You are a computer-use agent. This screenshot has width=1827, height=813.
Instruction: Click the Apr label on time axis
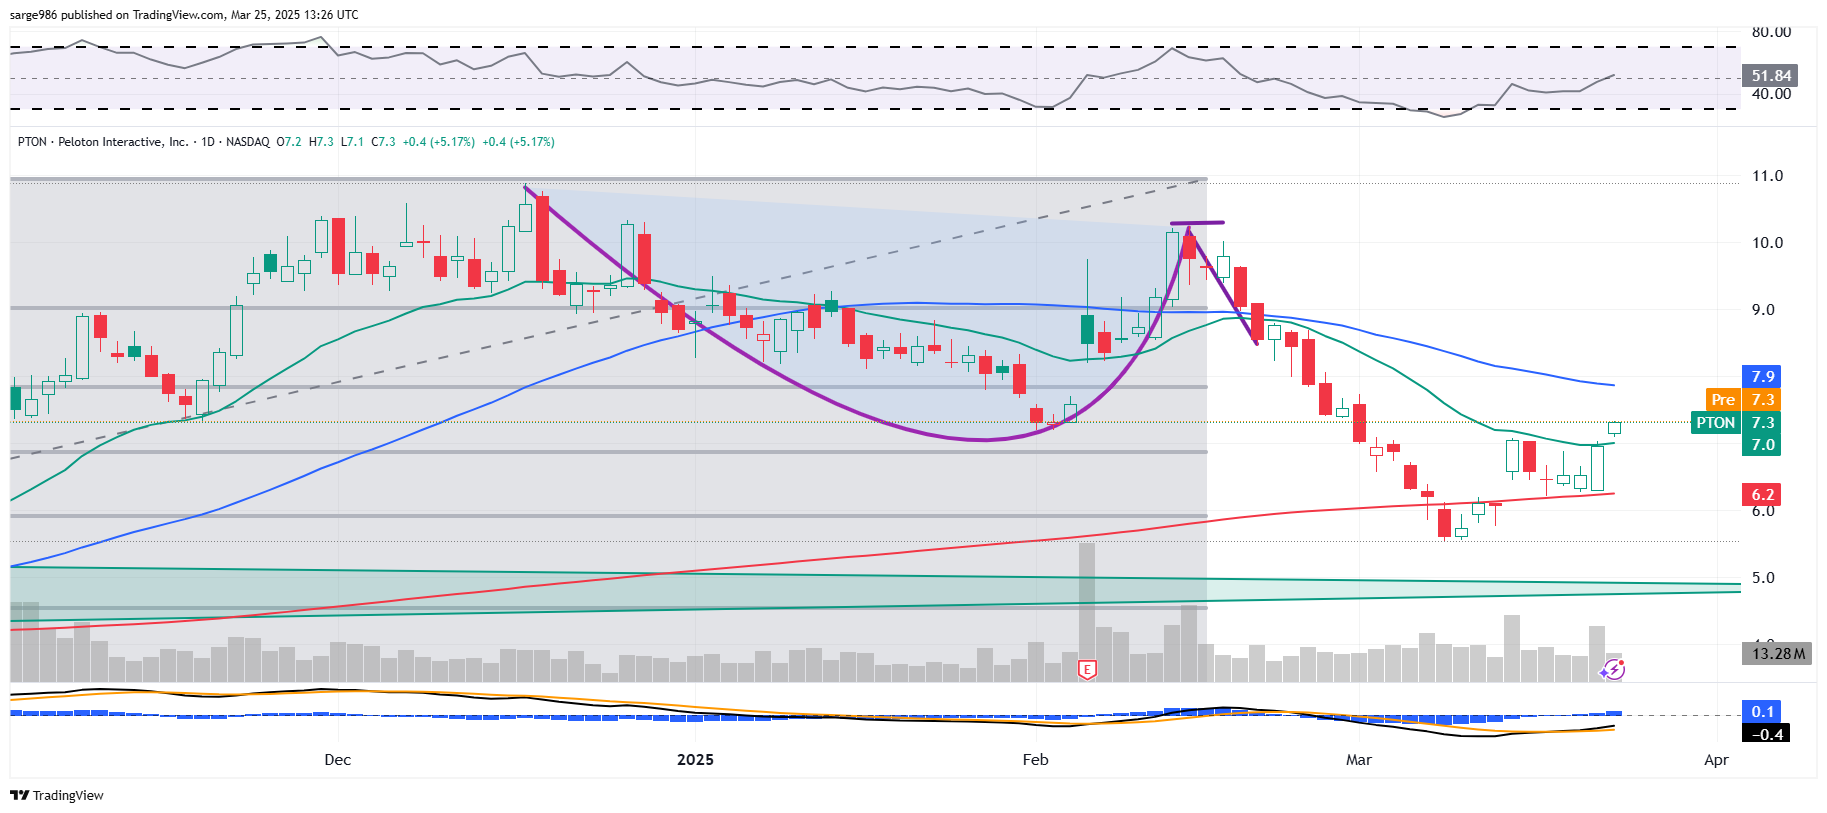(x=1716, y=760)
